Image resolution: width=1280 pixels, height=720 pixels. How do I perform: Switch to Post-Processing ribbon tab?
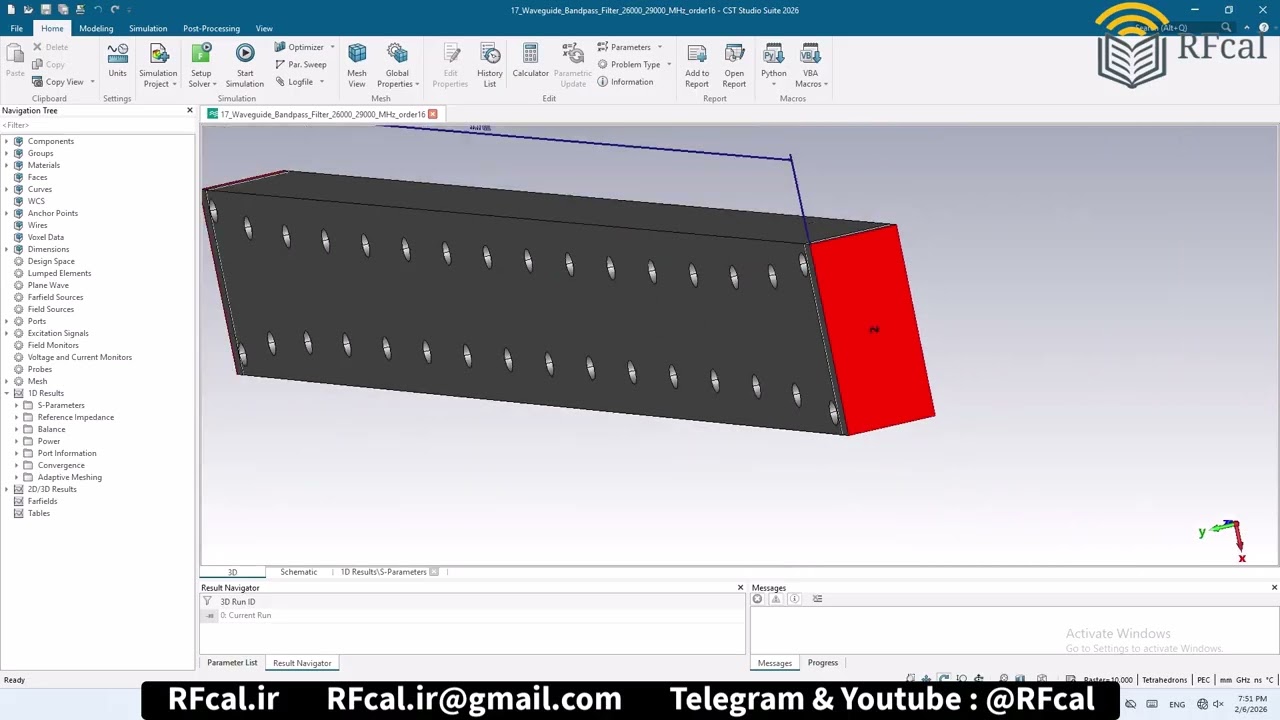pyautogui.click(x=211, y=28)
